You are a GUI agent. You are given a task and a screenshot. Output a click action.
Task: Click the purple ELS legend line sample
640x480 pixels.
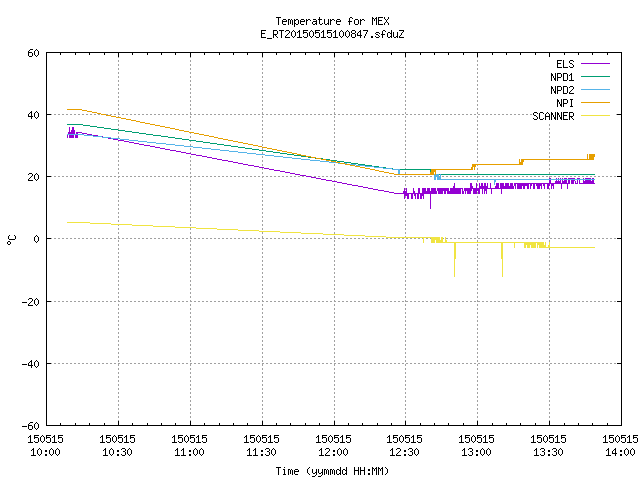point(595,64)
